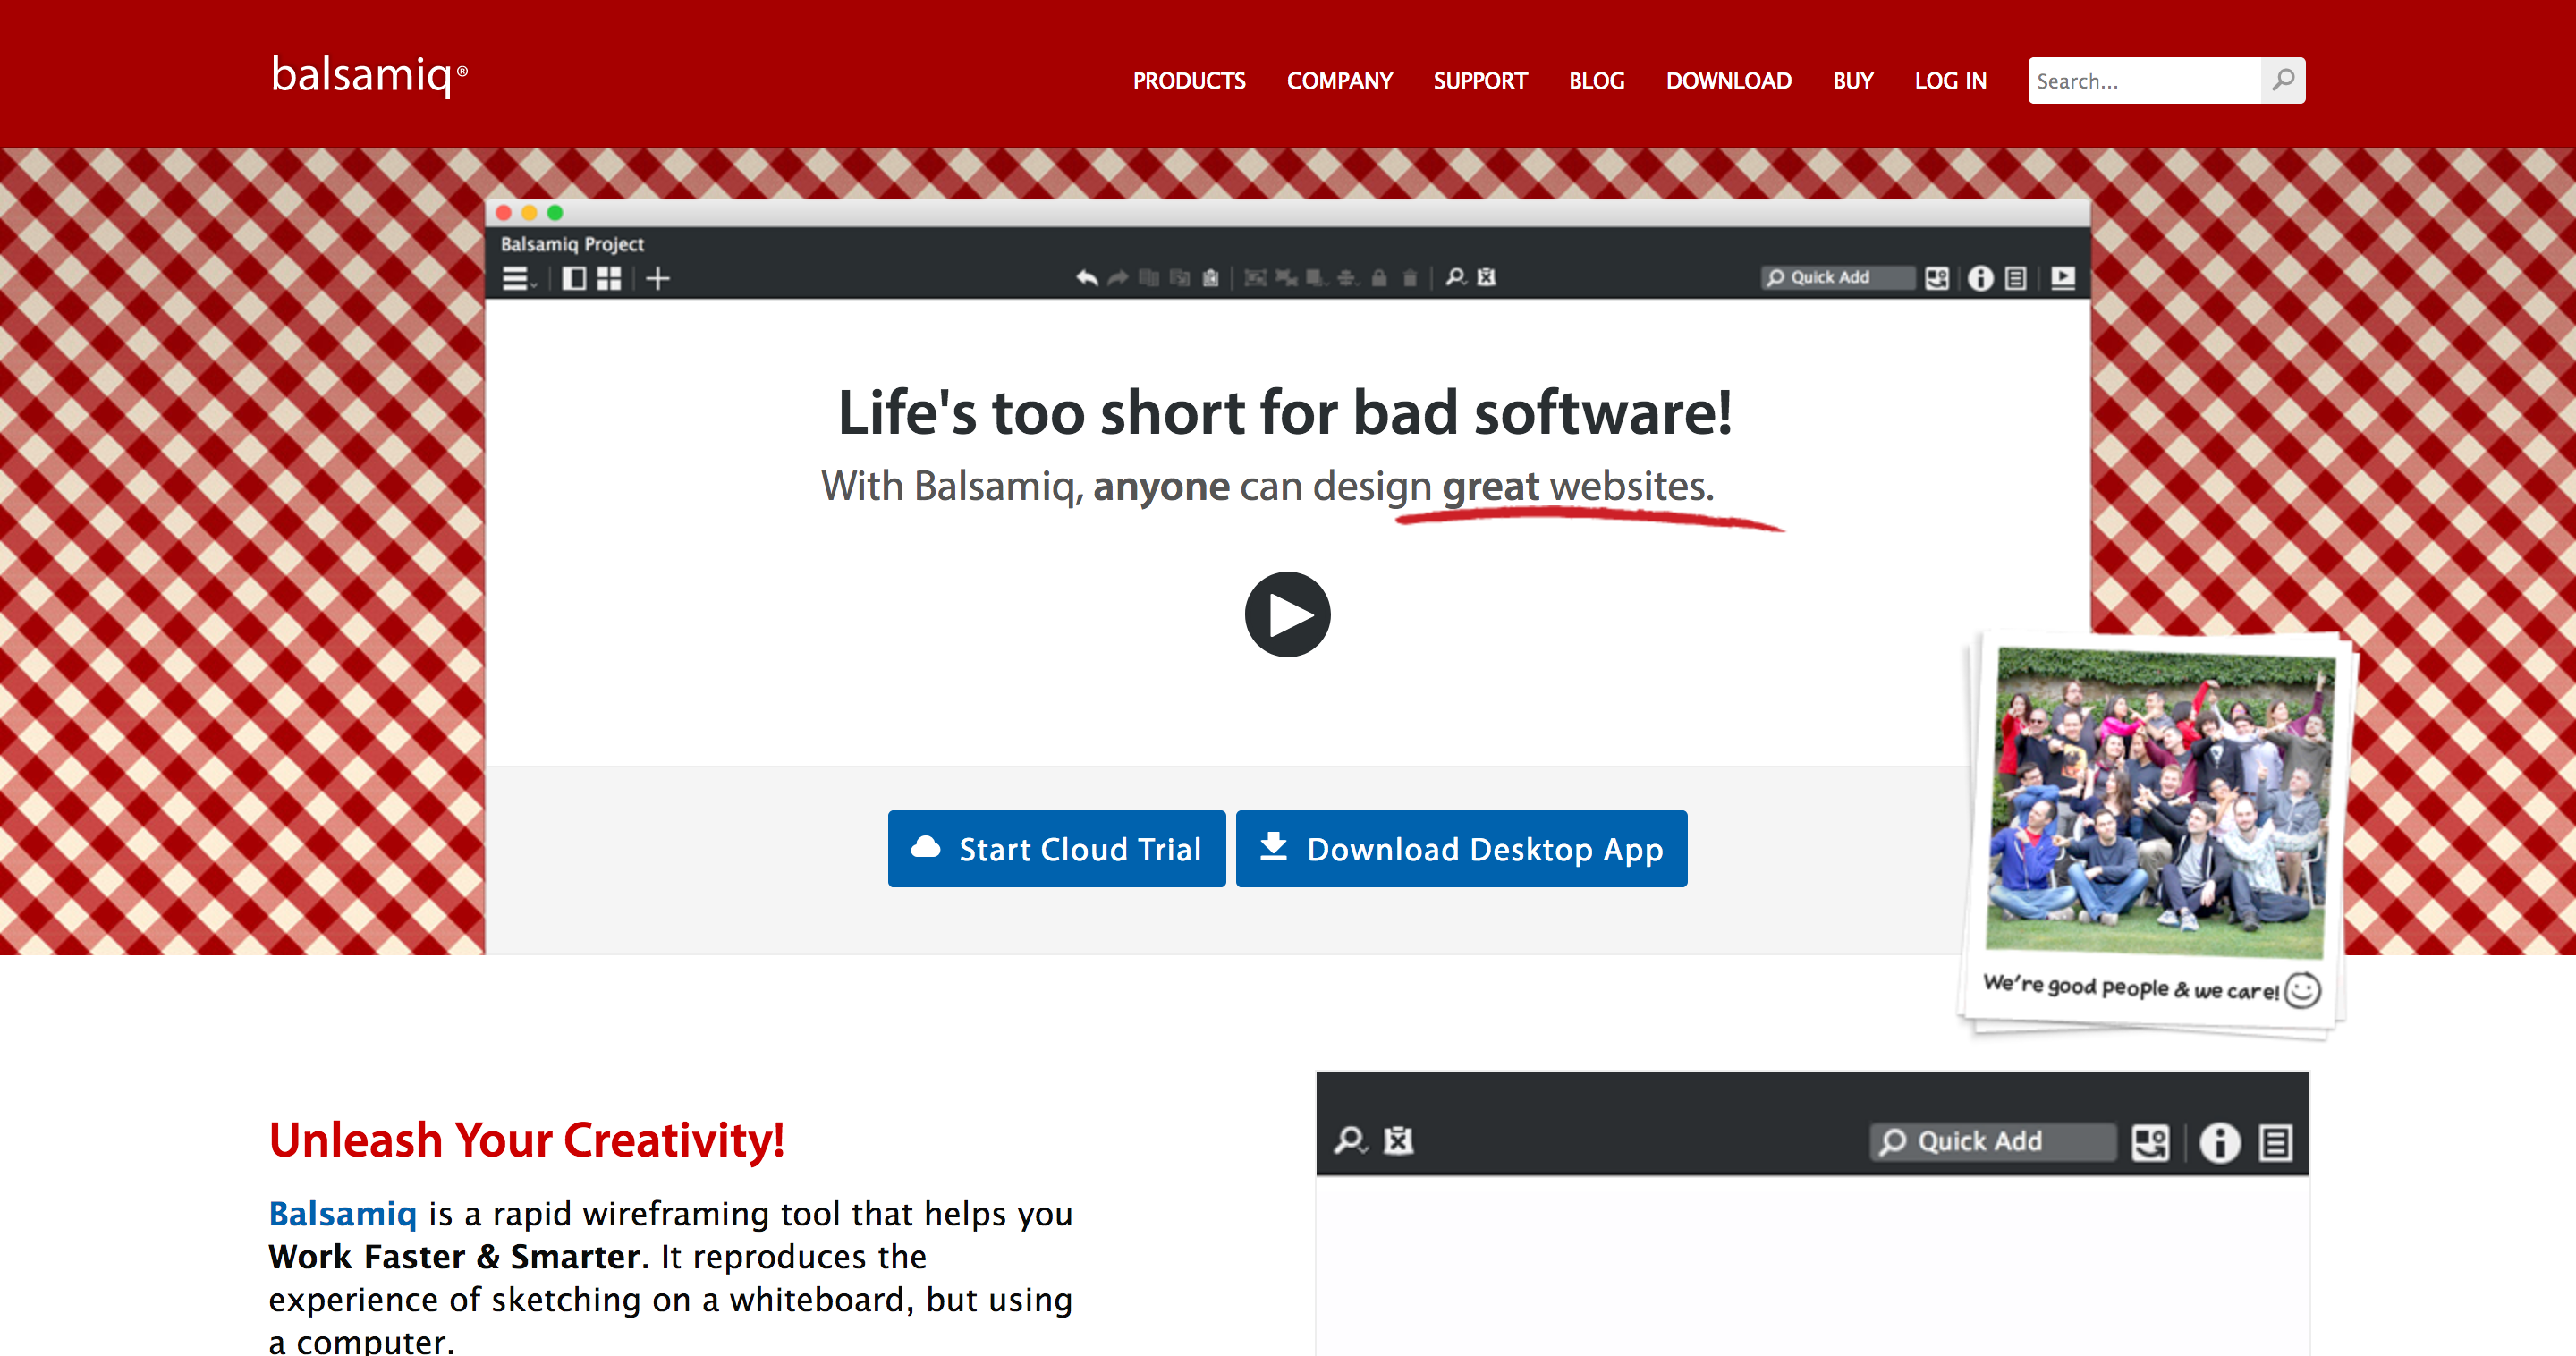2576x1356 pixels.
Task: Click the paste clipboard icon
Action: 1210,278
